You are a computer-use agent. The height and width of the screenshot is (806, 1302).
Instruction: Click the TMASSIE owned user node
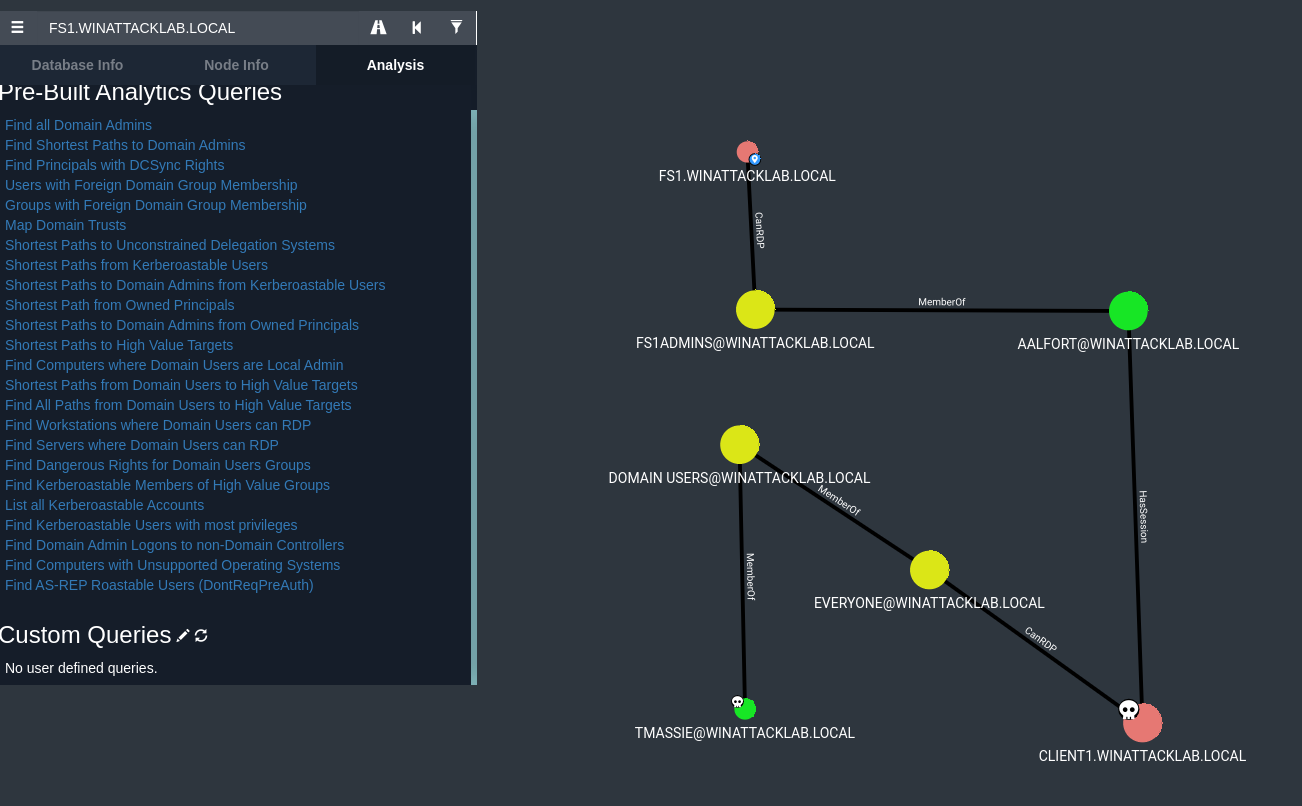pos(745,709)
